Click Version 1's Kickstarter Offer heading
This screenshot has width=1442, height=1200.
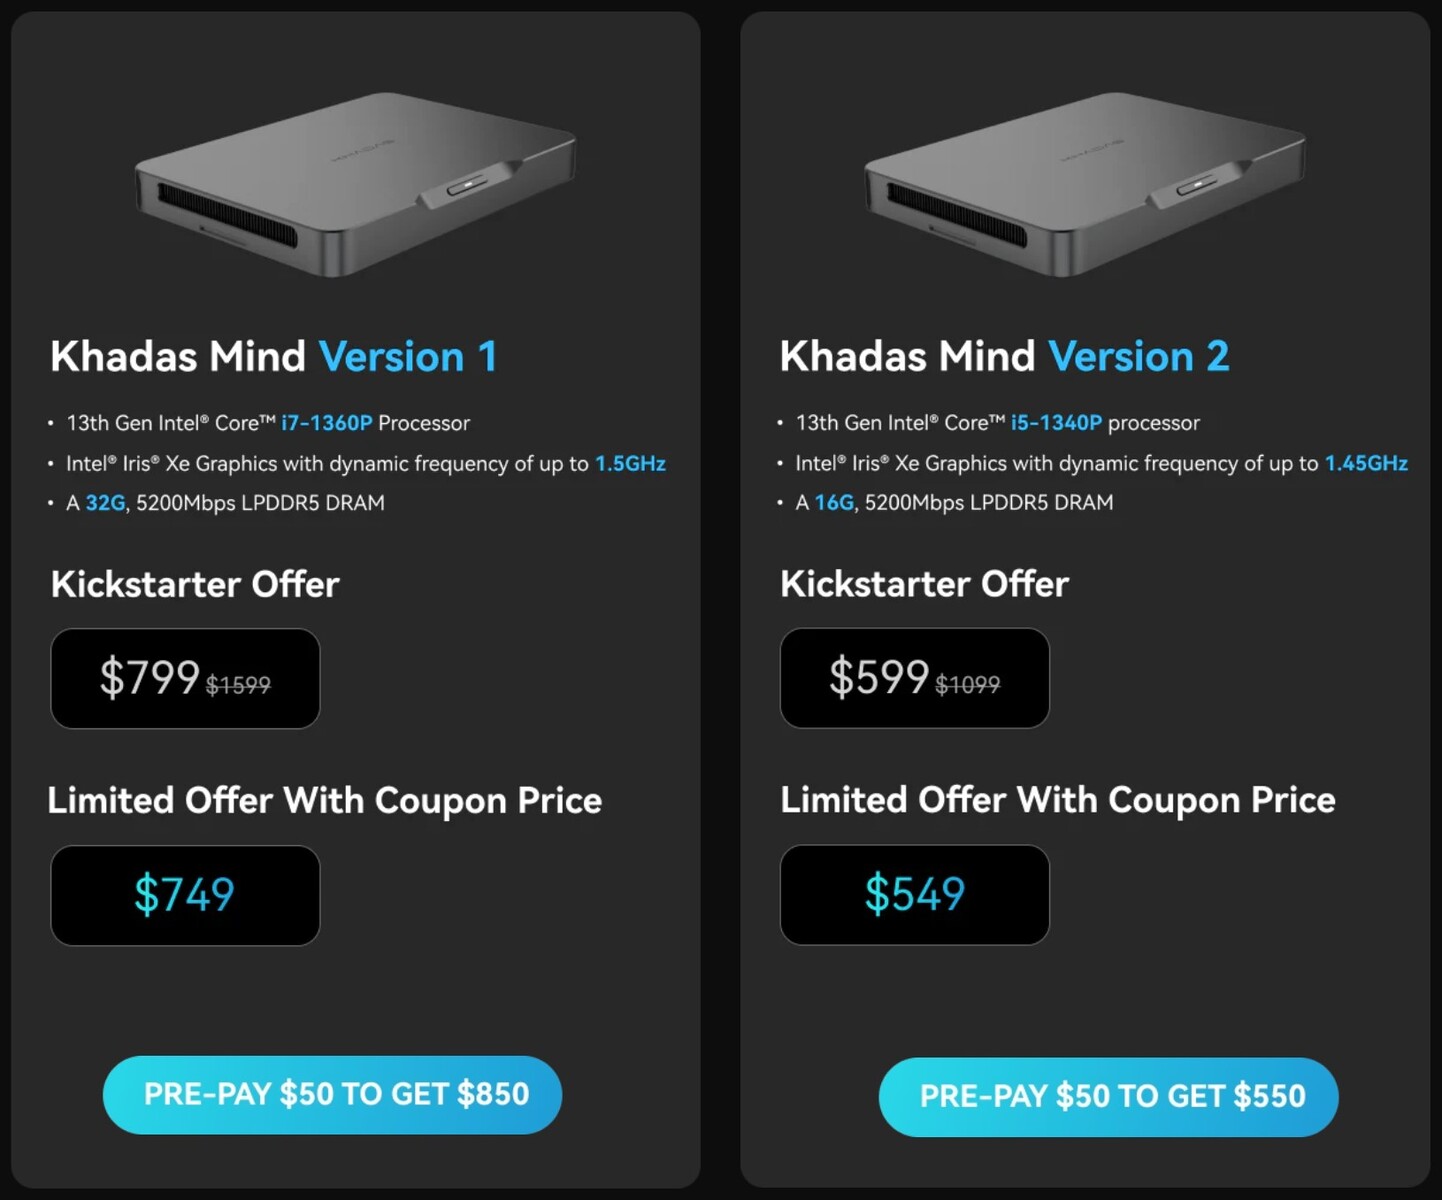pyautogui.click(x=195, y=584)
